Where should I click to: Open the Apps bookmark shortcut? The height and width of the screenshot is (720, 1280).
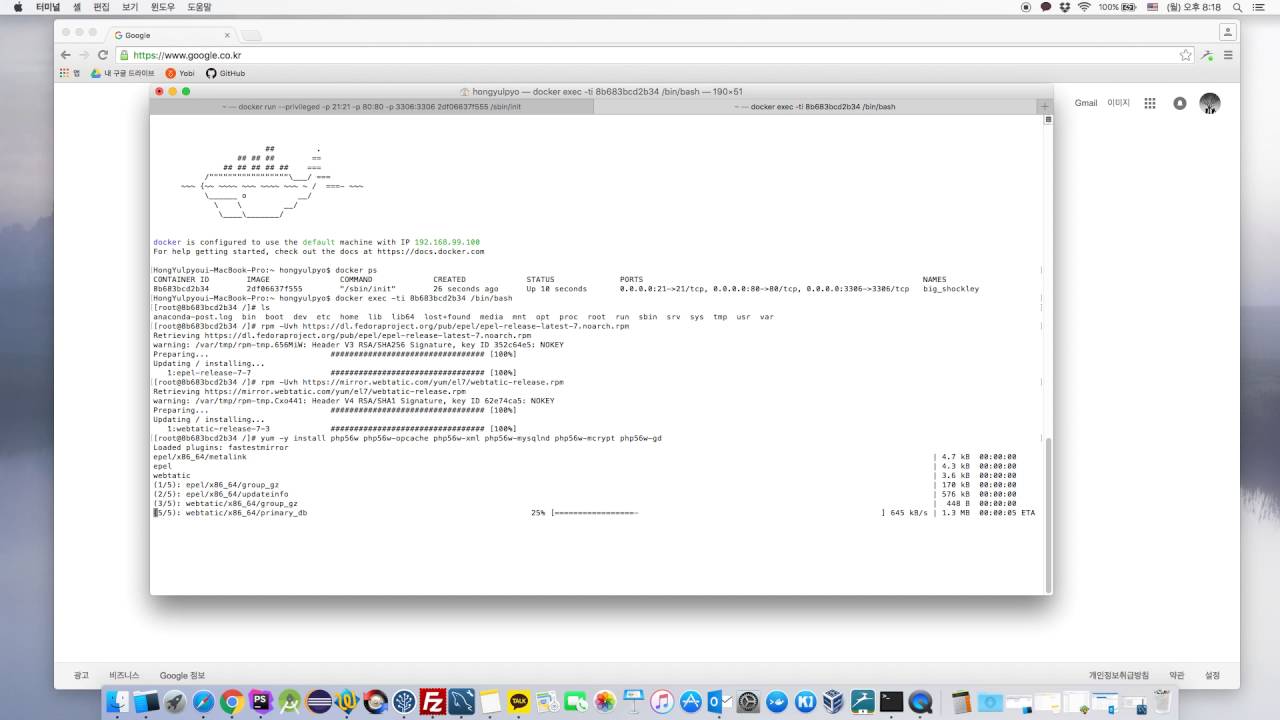pyautogui.click(x=70, y=73)
